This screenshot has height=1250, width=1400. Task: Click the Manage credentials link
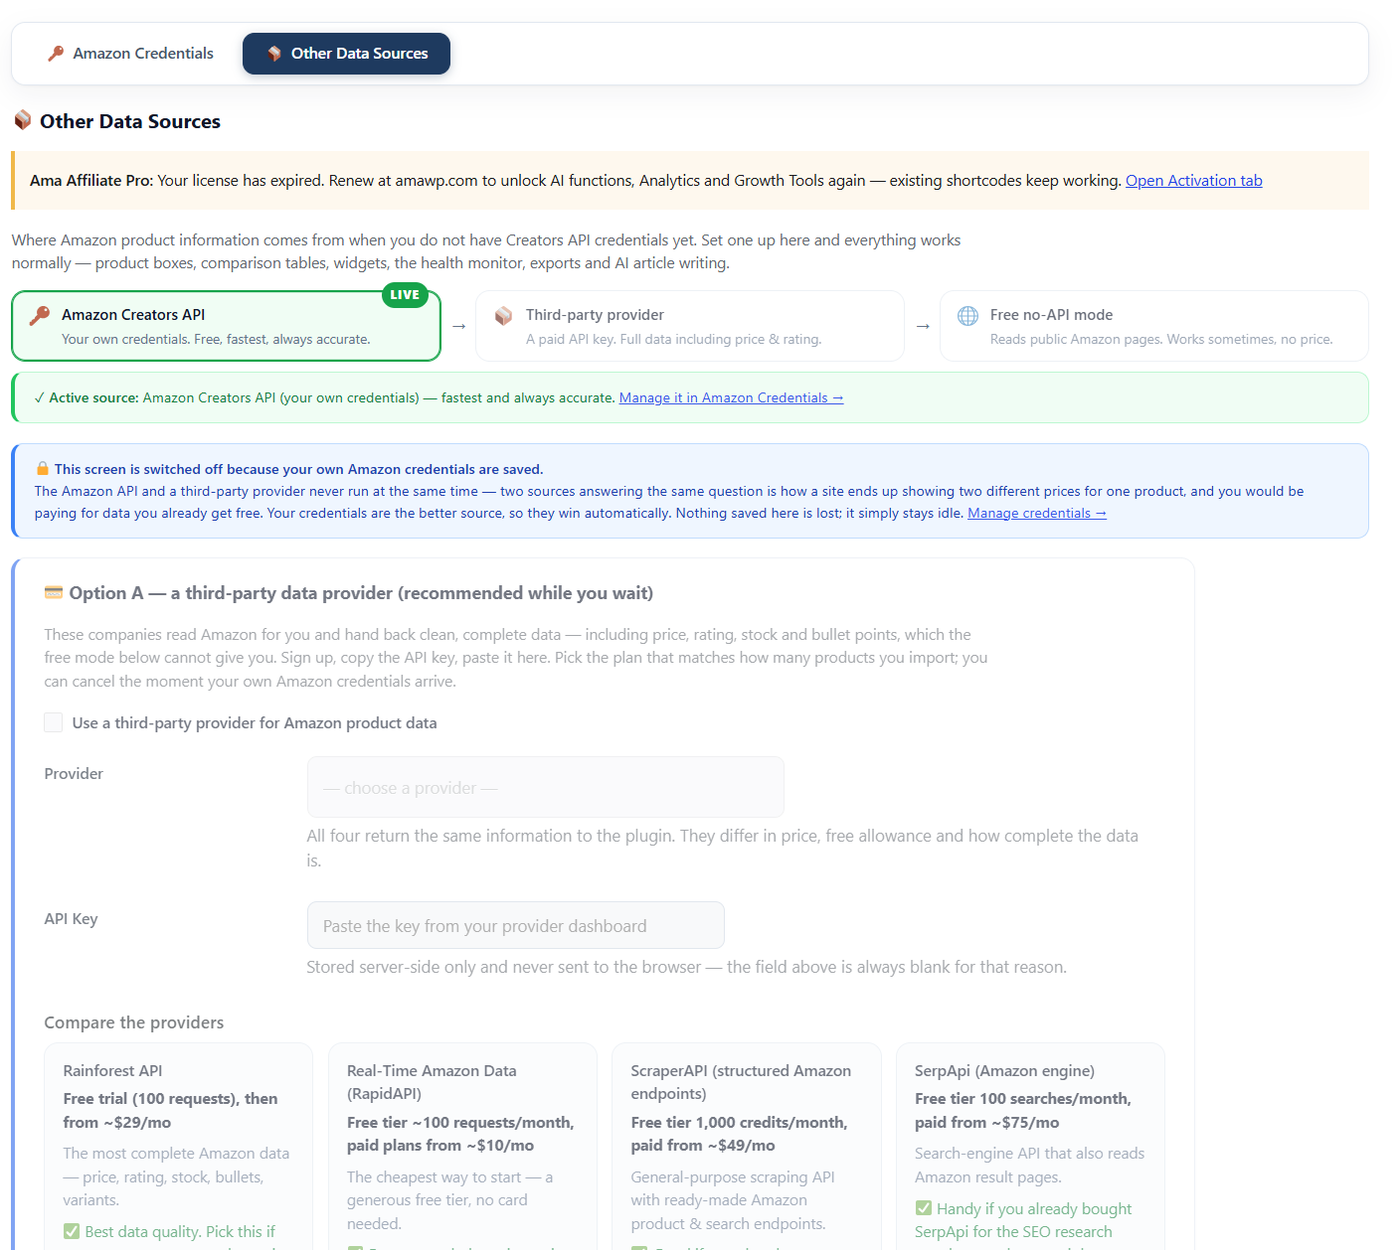point(1037,513)
